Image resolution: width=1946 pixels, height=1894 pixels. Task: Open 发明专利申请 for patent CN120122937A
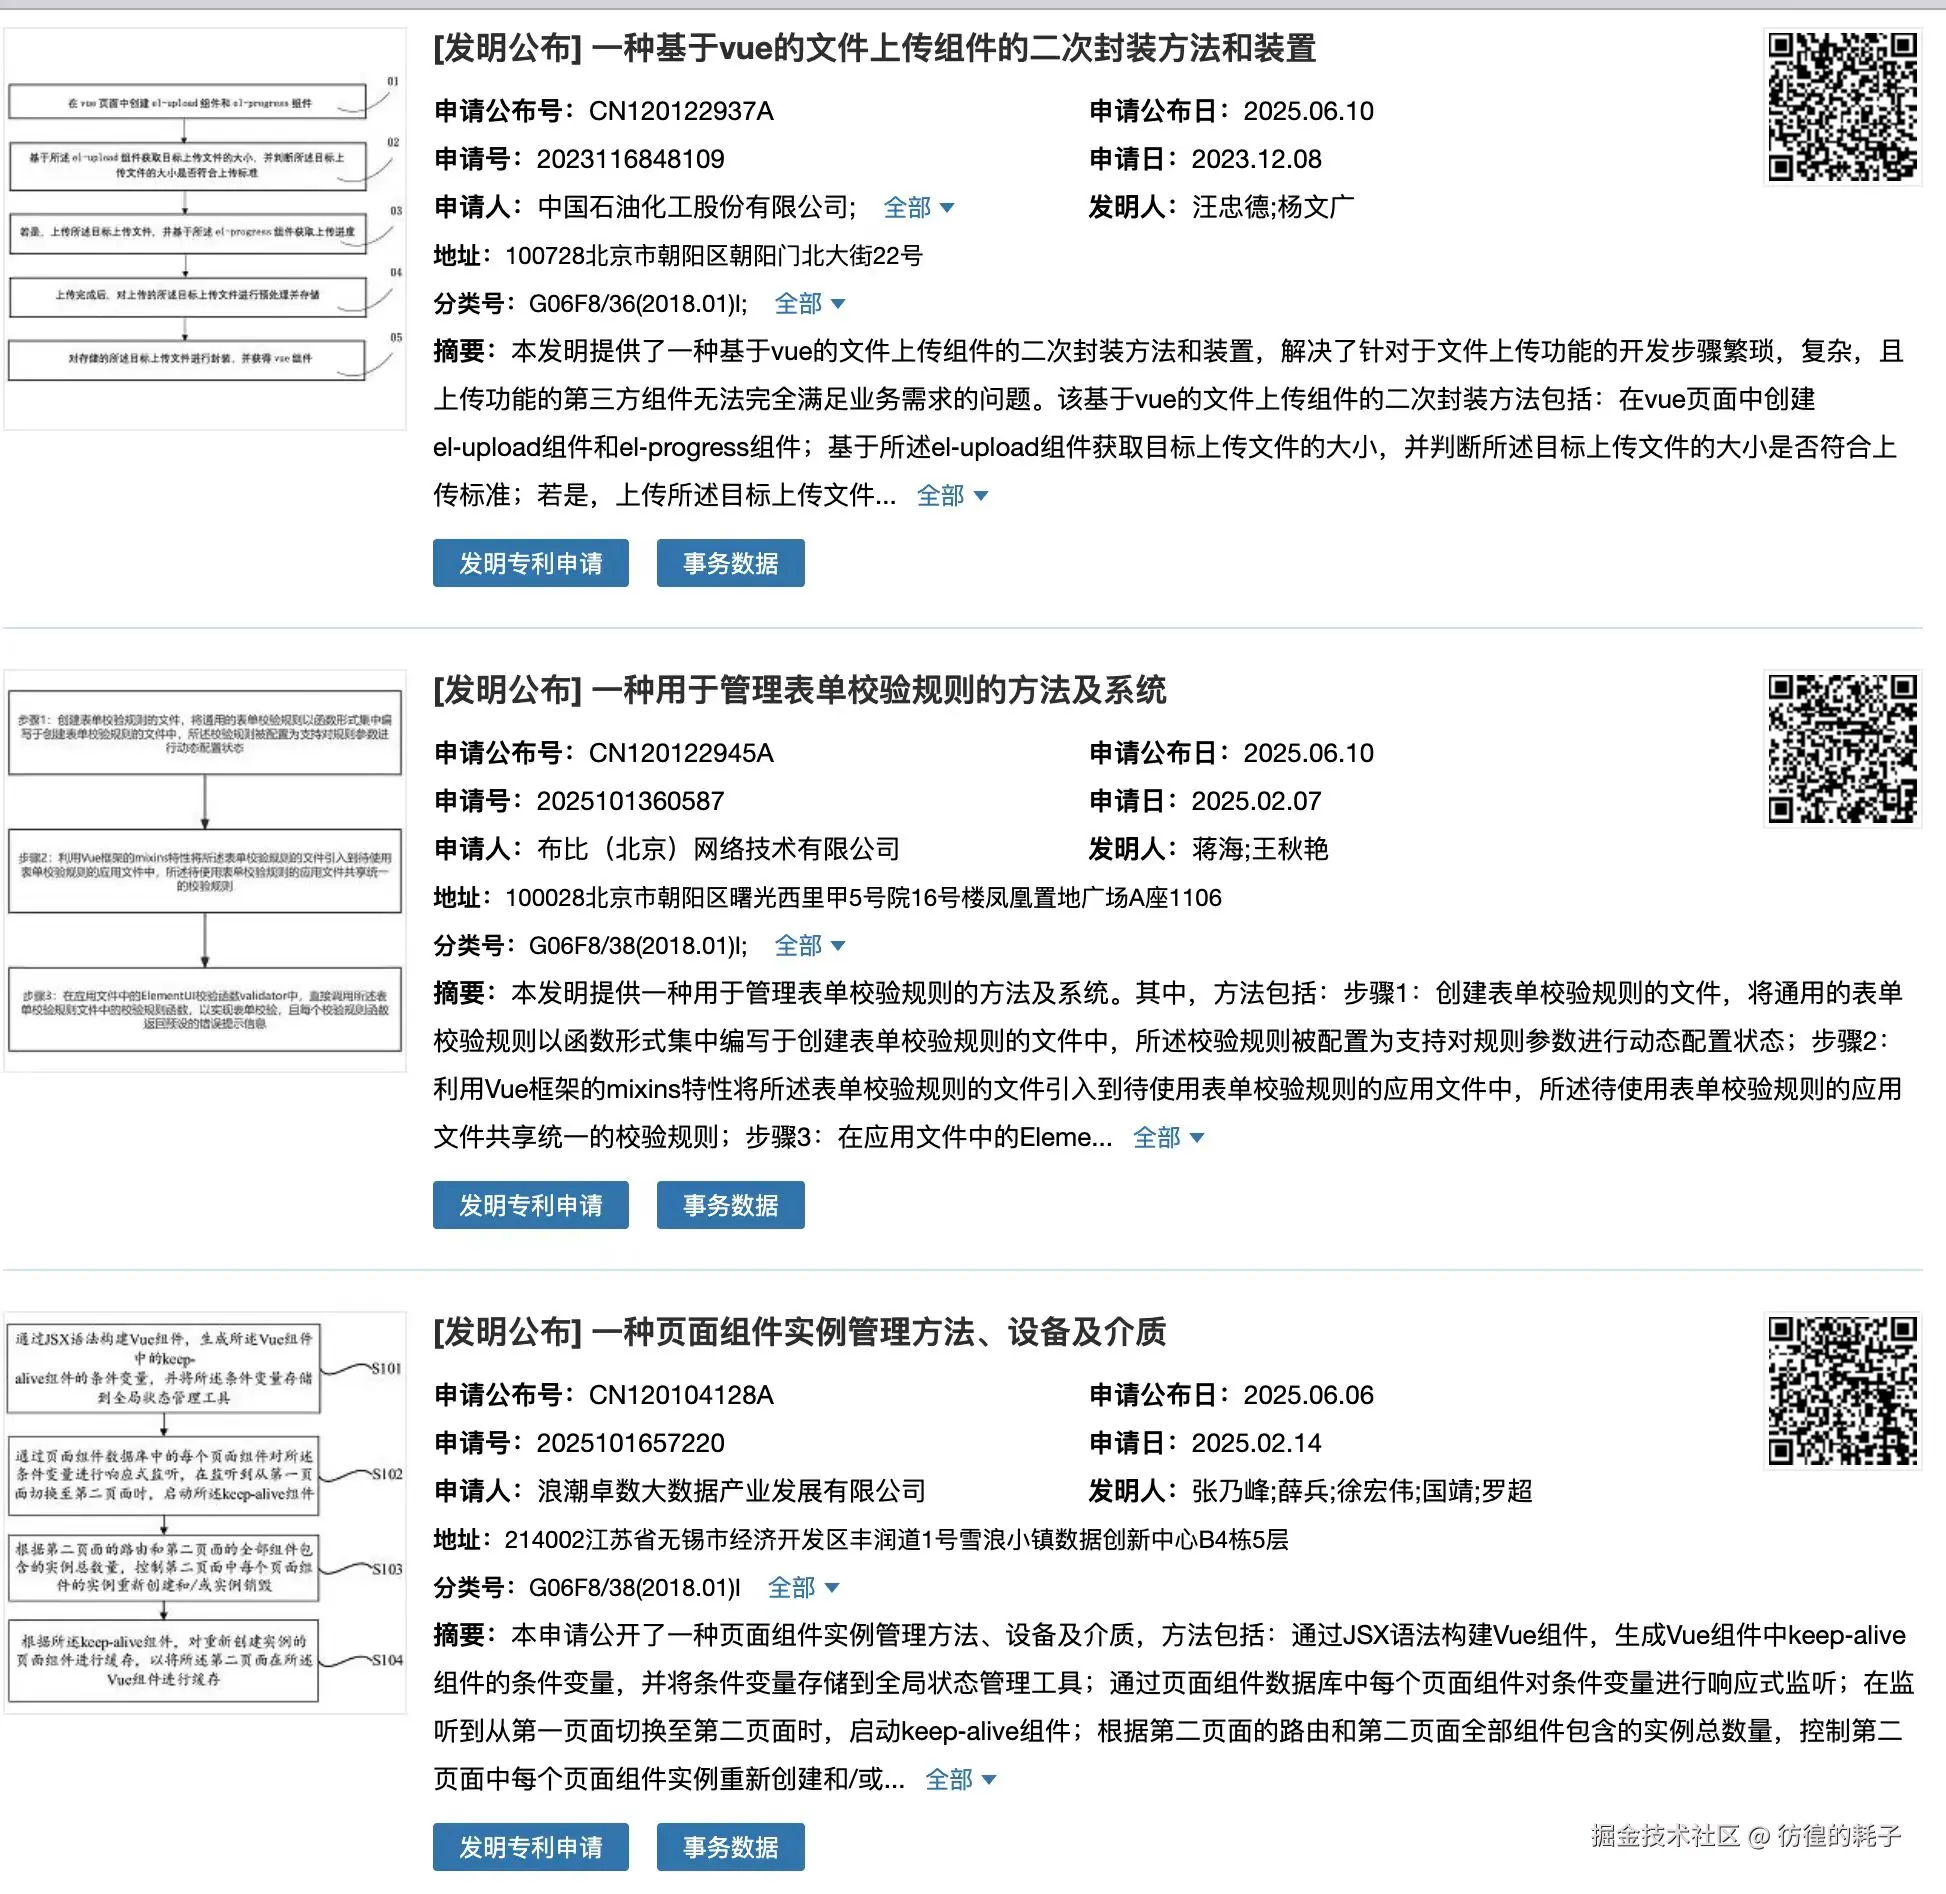click(530, 563)
